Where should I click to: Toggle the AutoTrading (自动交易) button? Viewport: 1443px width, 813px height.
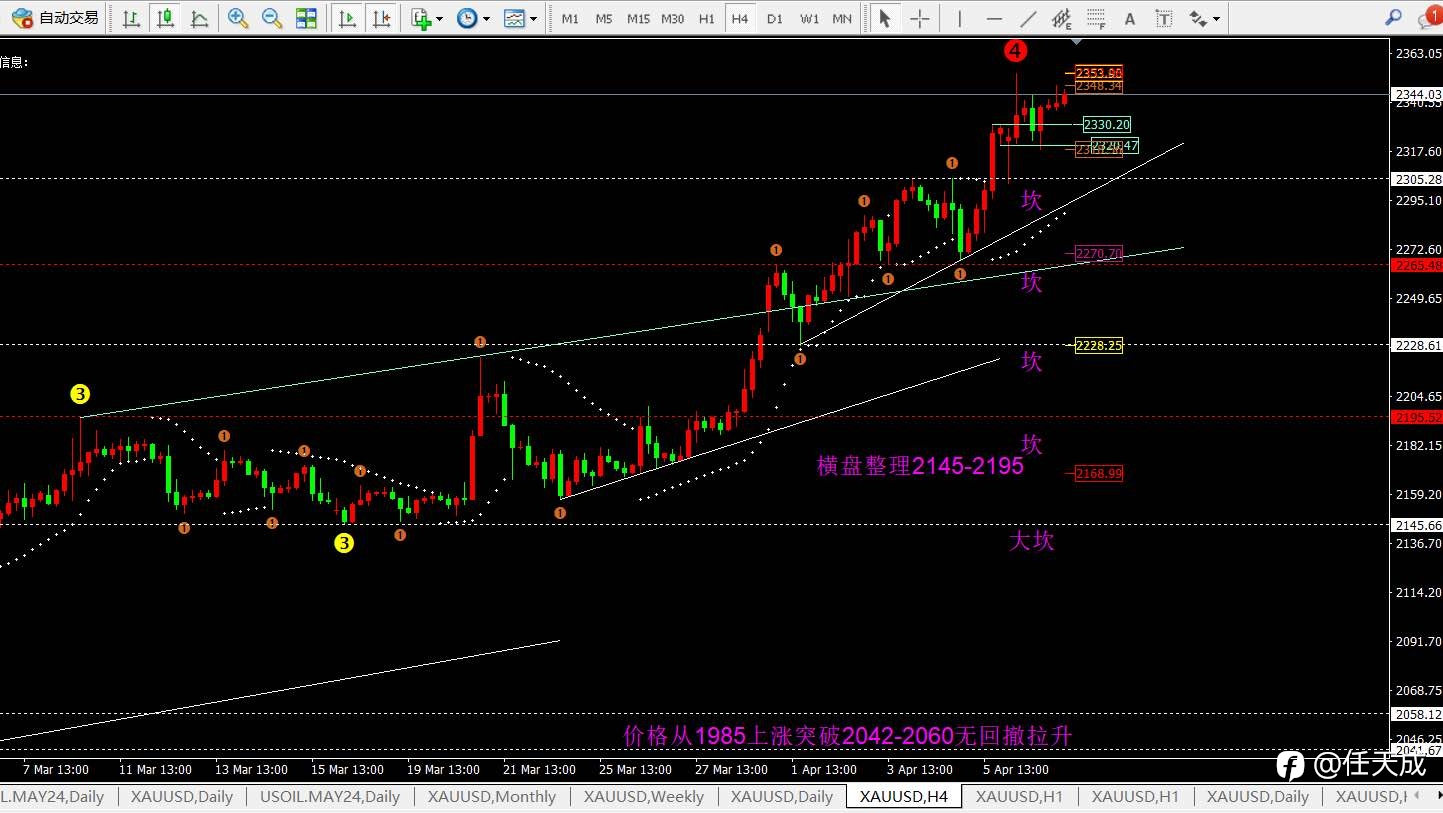[56, 18]
